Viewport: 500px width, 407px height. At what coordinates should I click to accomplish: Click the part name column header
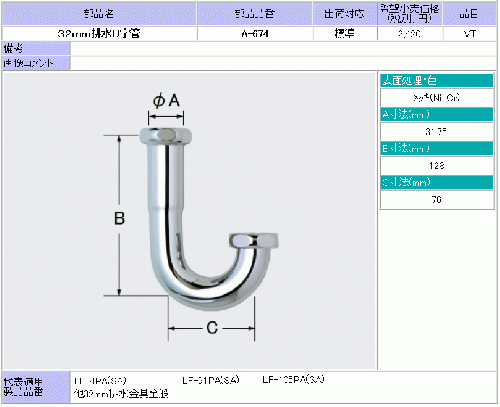[x=99, y=14]
